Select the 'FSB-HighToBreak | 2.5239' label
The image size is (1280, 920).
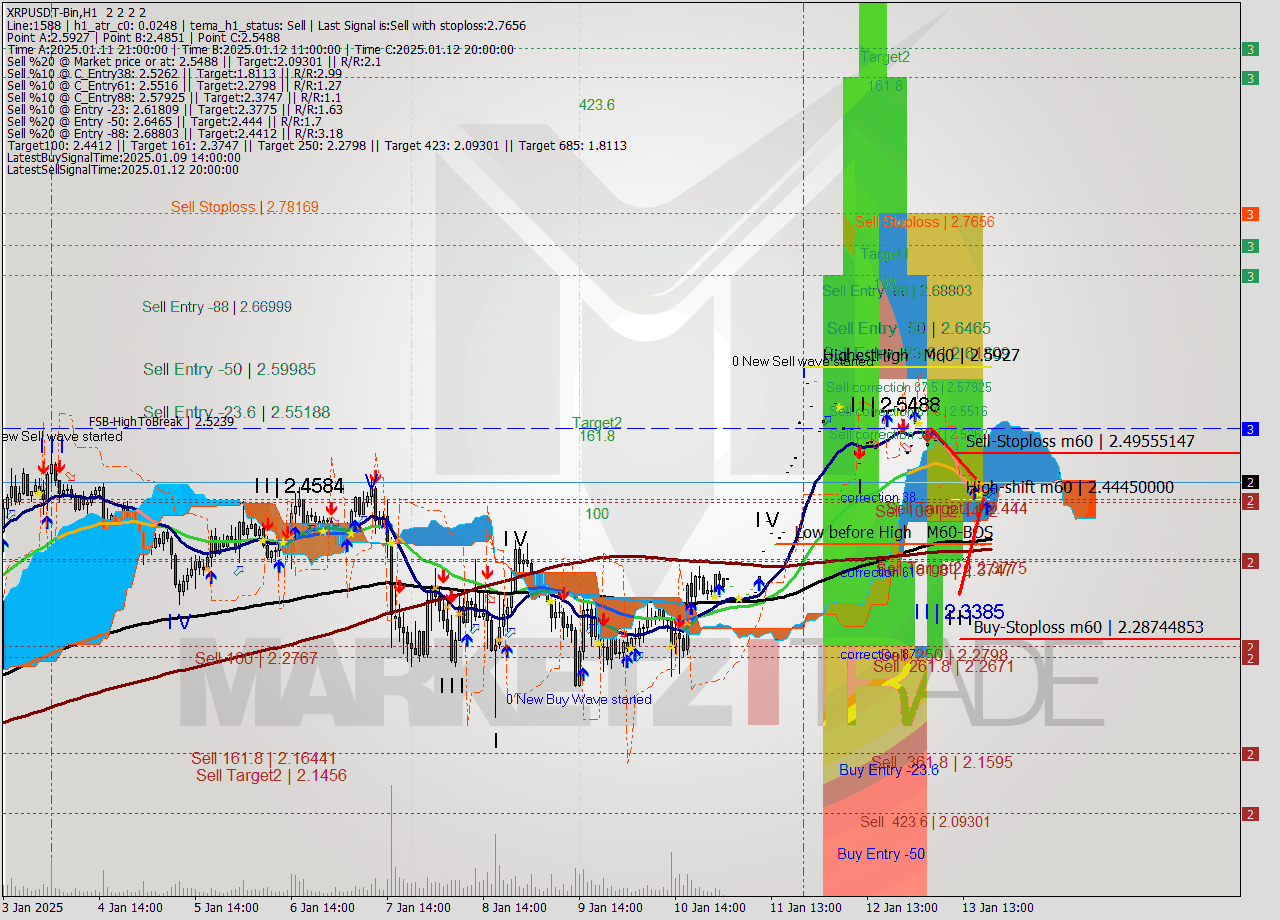161,422
